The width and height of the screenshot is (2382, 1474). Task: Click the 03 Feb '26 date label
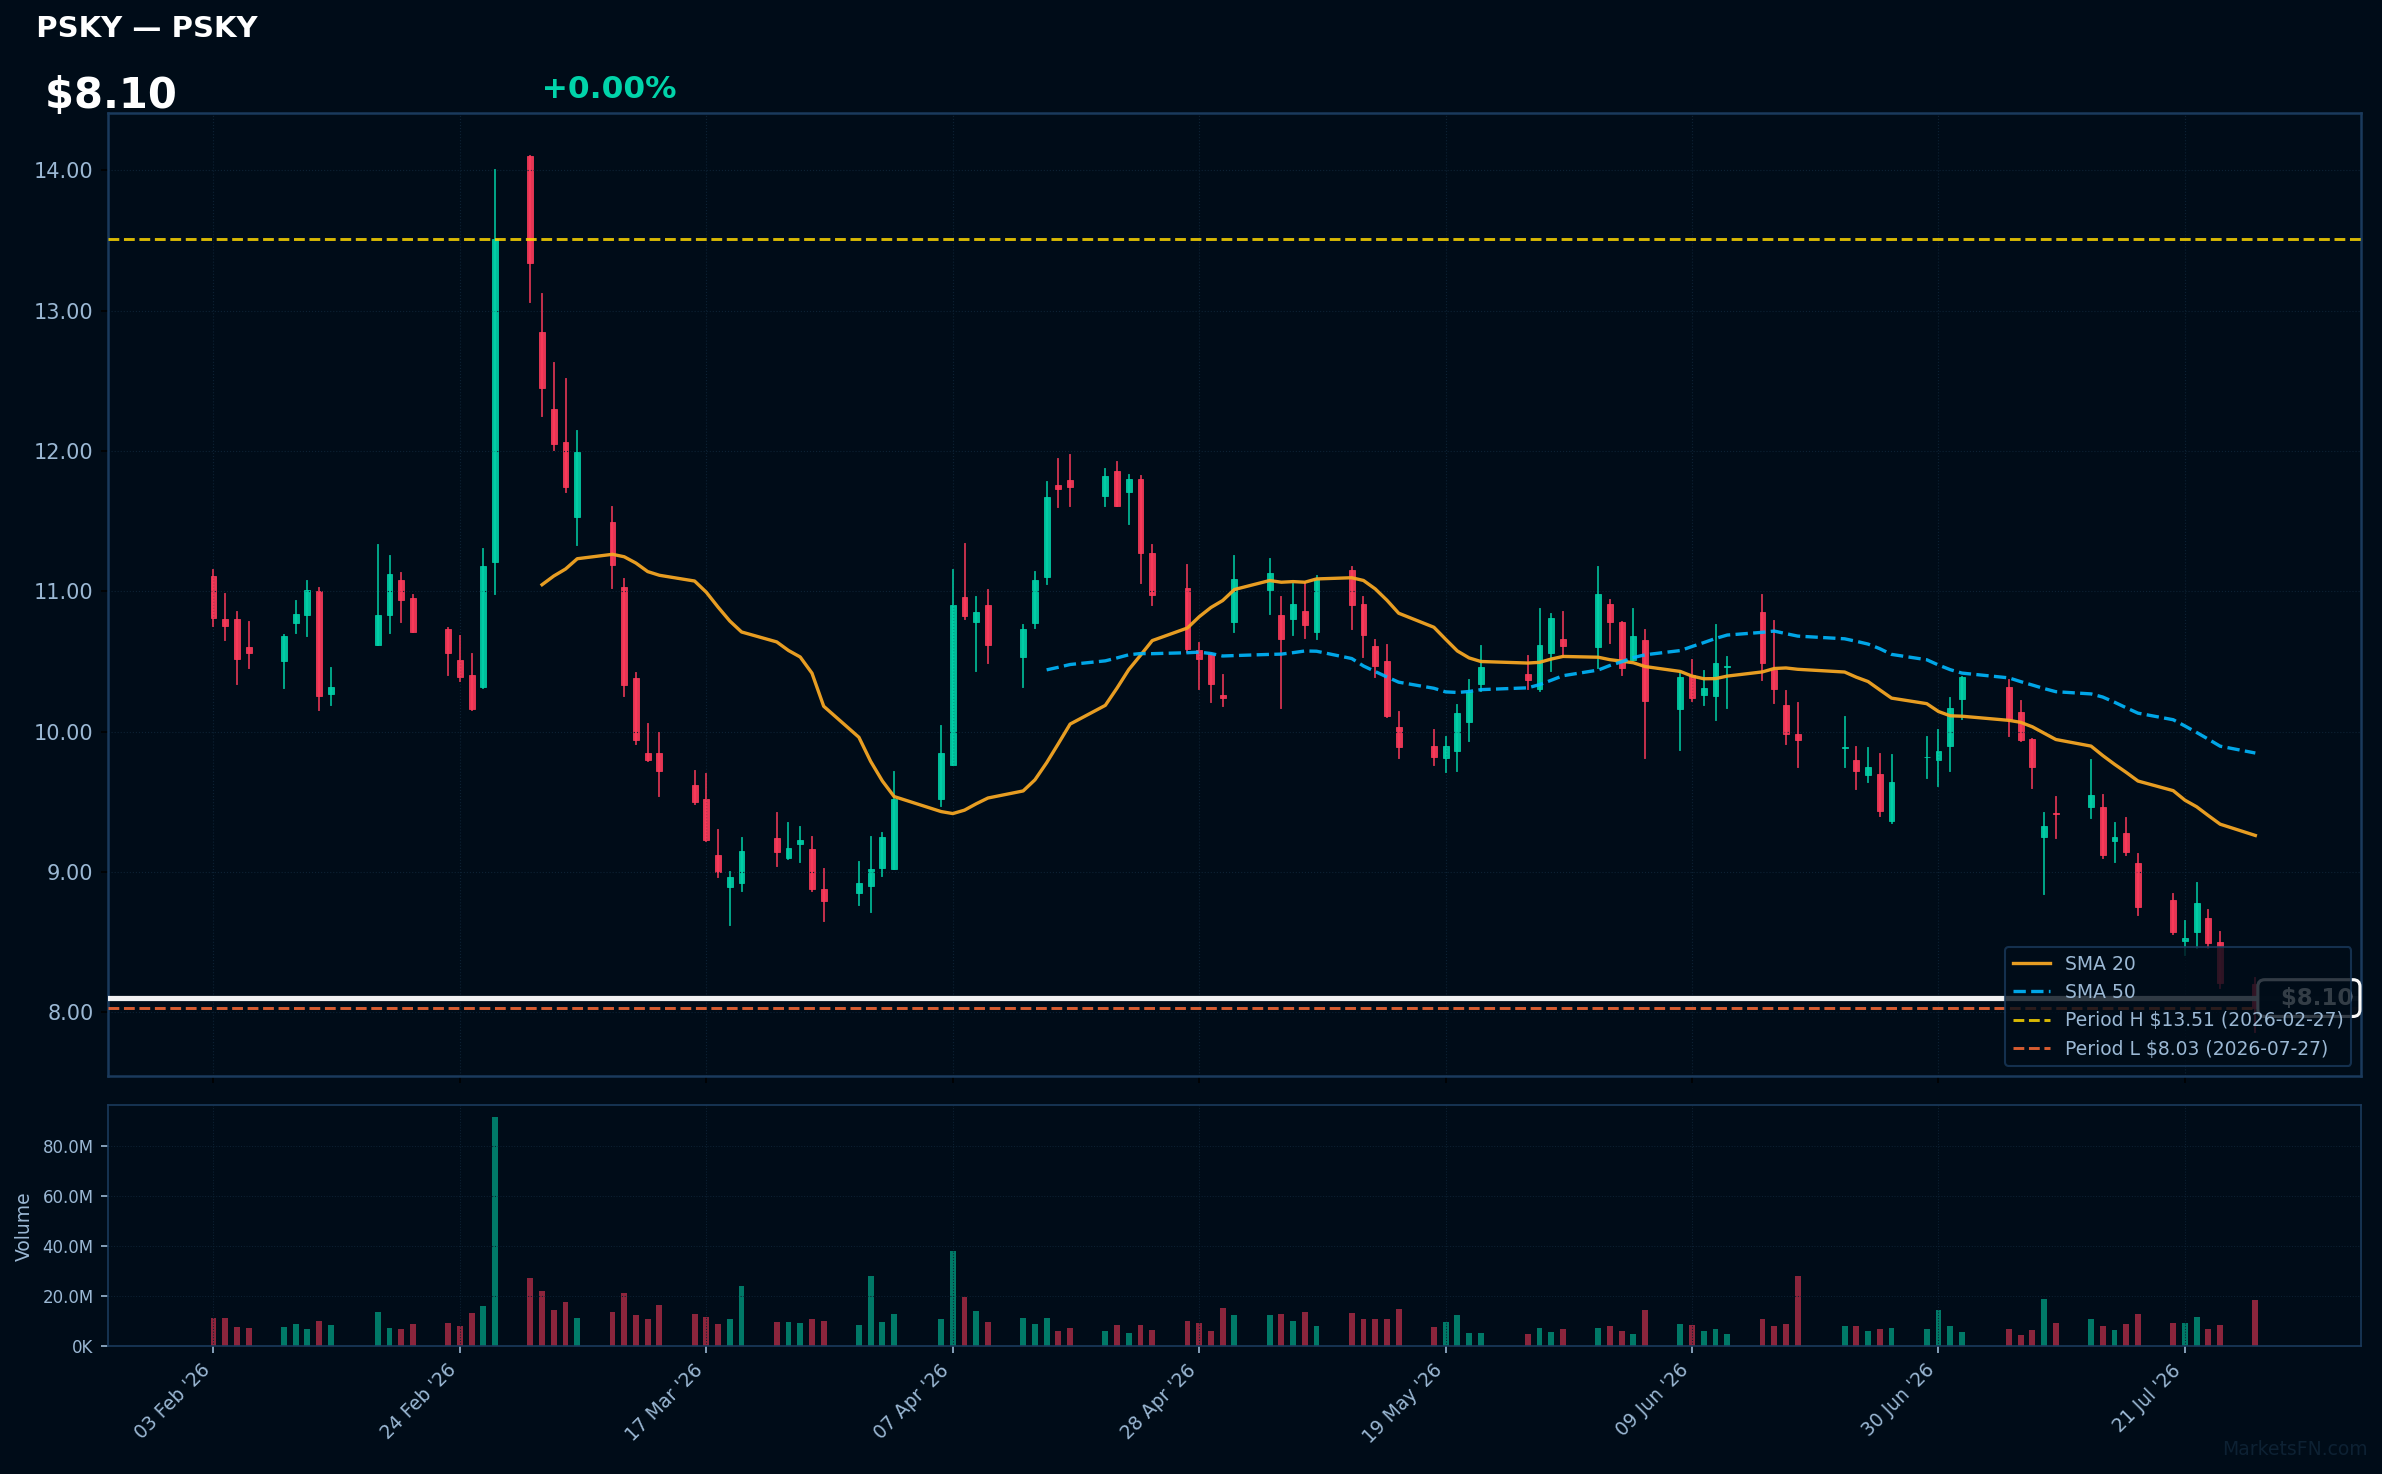coord(172,1400)
